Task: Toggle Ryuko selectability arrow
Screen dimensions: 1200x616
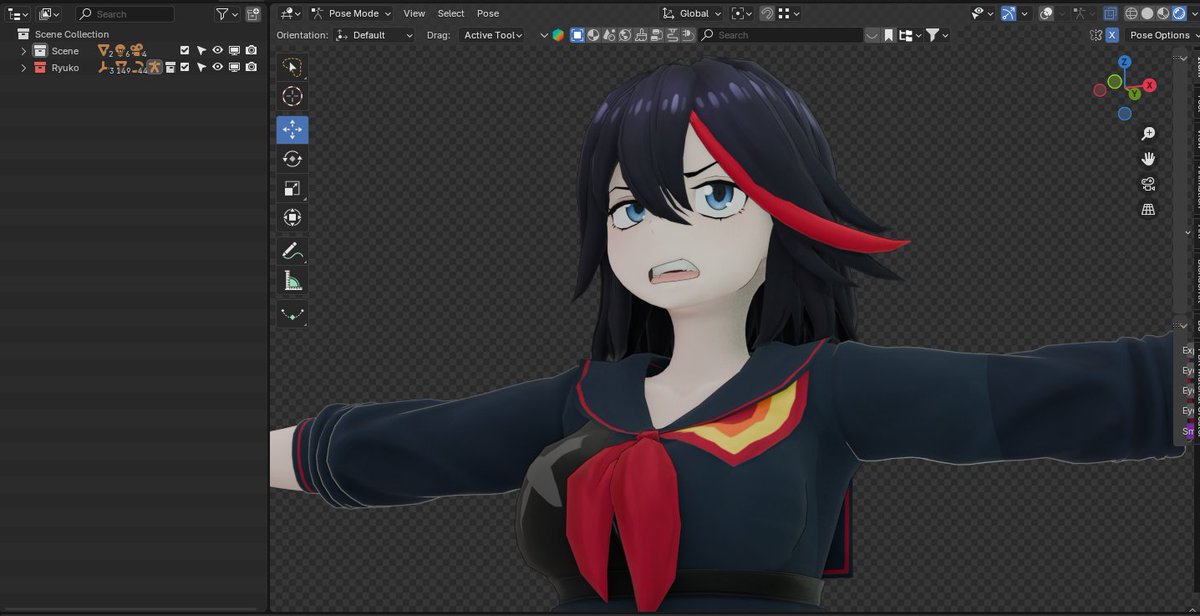Action: pos(201,67)
